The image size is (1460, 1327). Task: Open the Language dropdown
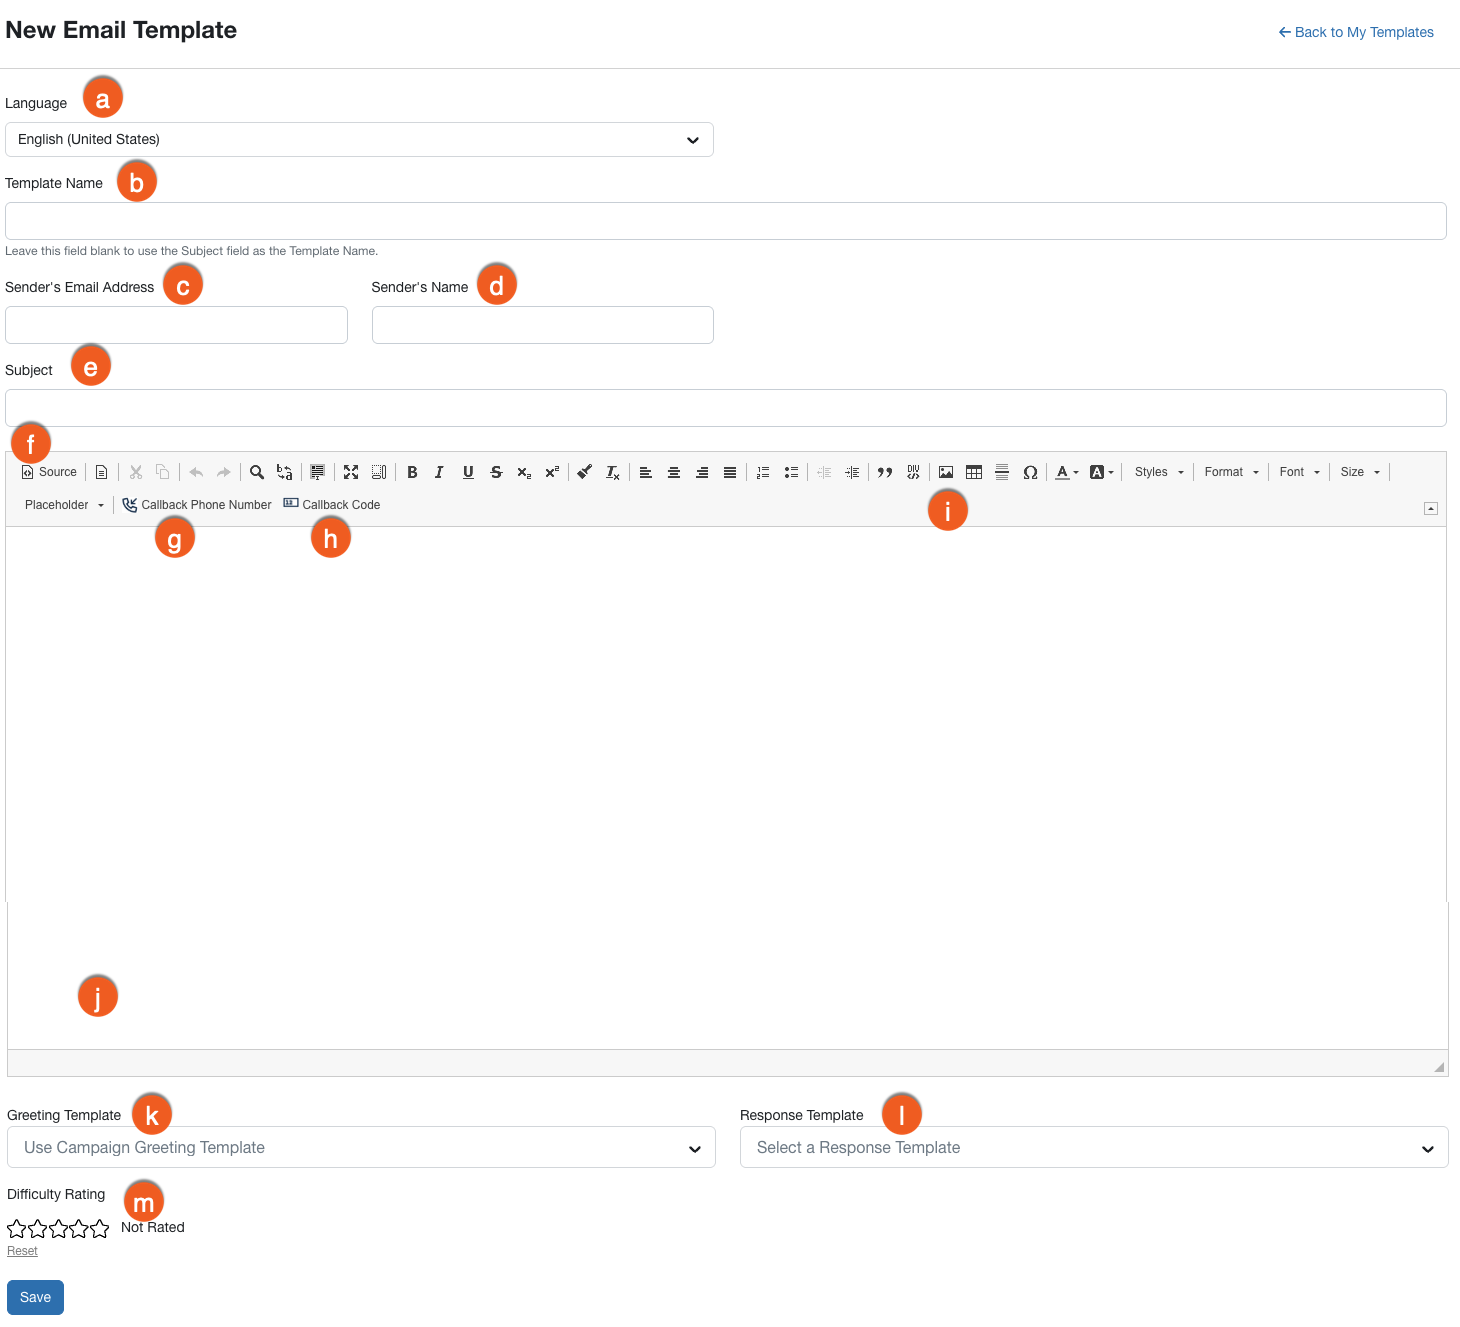[358, 139]
